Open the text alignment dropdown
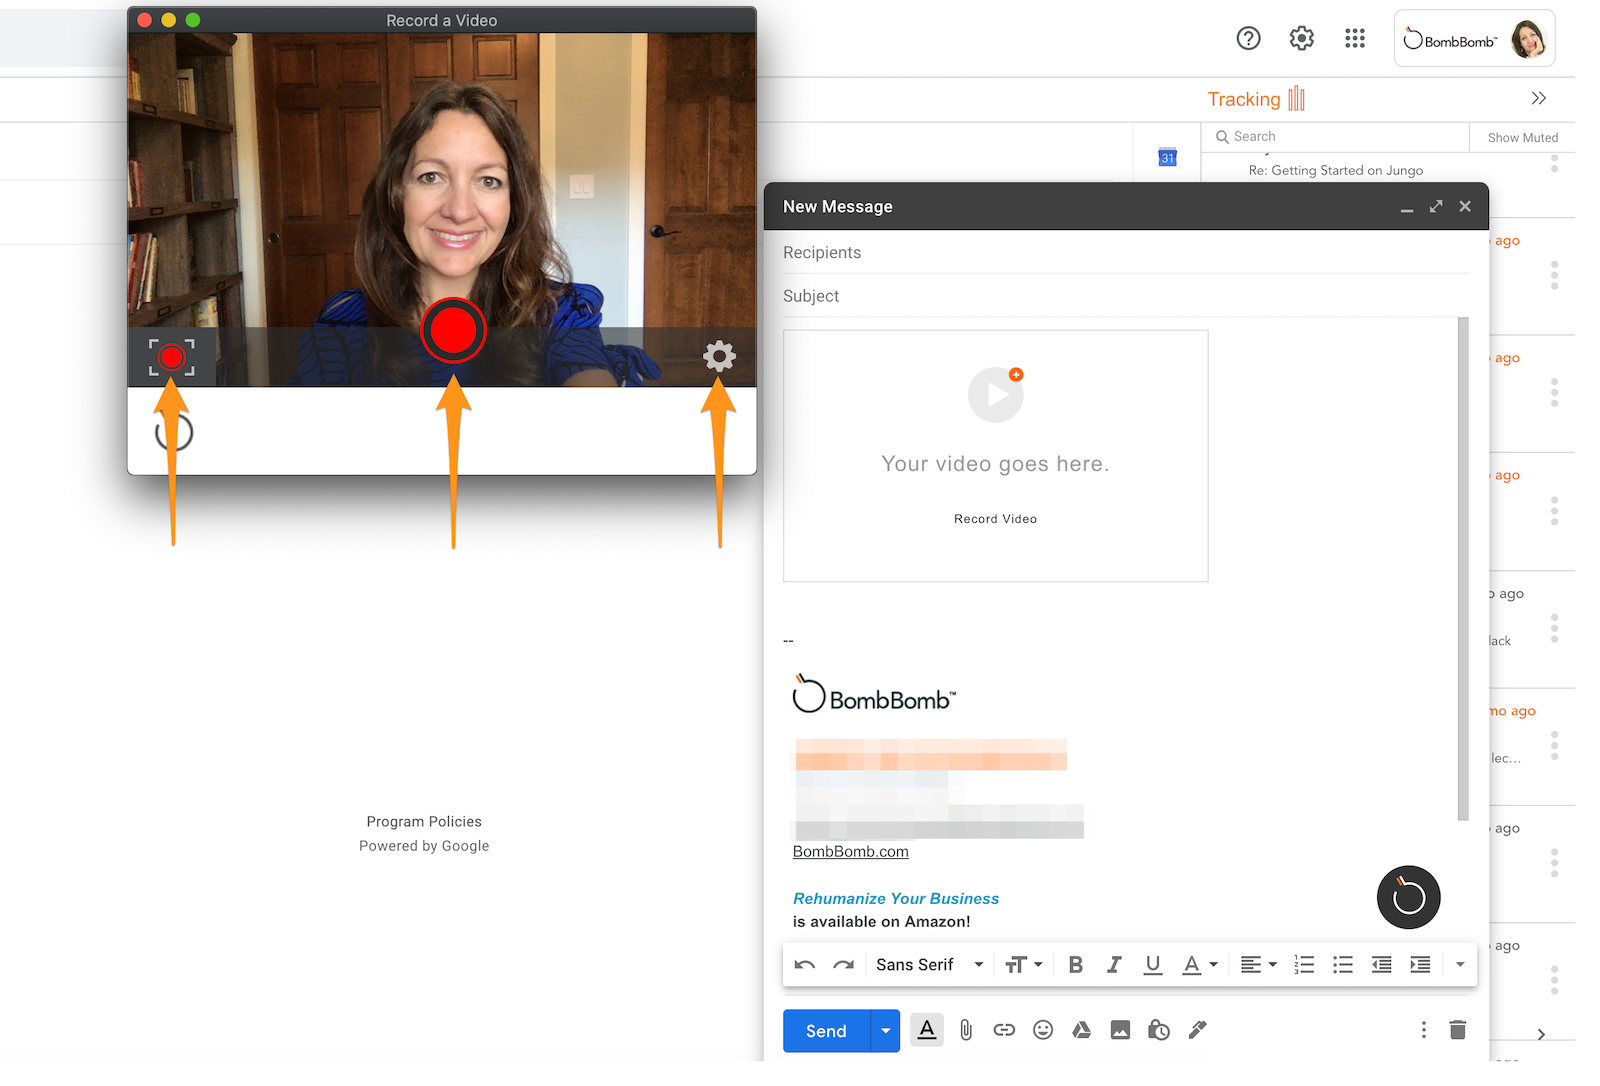Viewport: 1600px width, 1086px height. tap(1258, 965)
